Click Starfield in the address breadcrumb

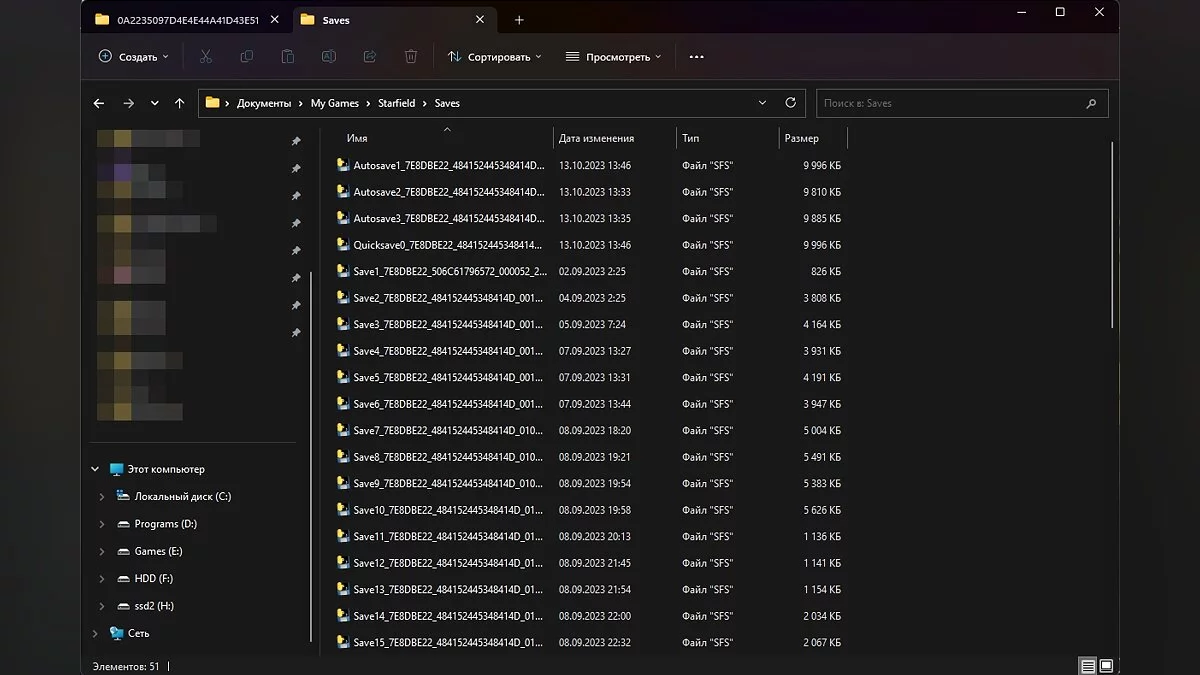396,103
